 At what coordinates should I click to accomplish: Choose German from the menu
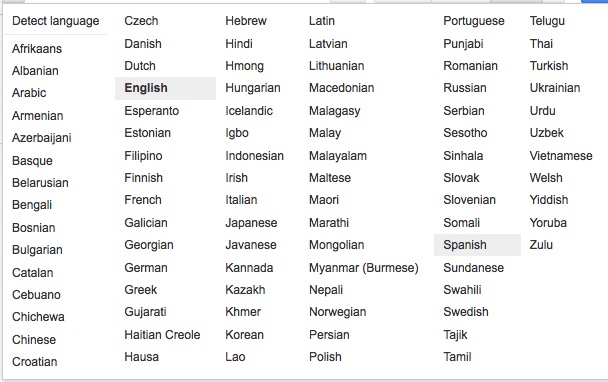(x=146, y=268)
